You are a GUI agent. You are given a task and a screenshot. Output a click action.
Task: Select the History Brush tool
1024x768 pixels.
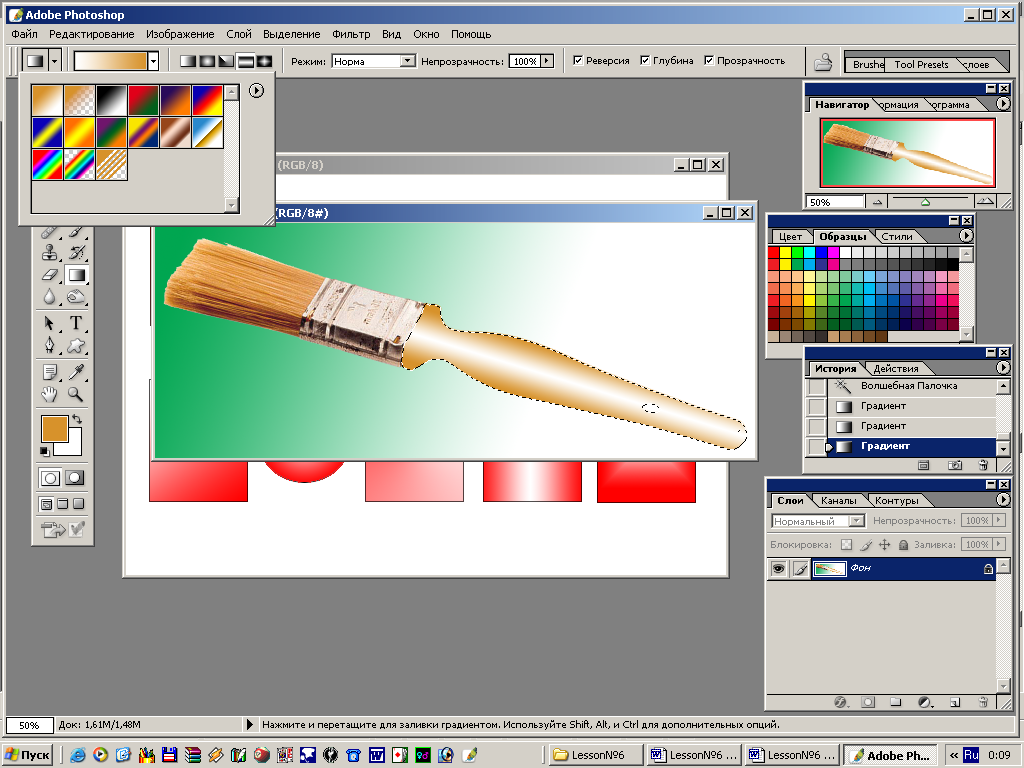tap(76, 253)
